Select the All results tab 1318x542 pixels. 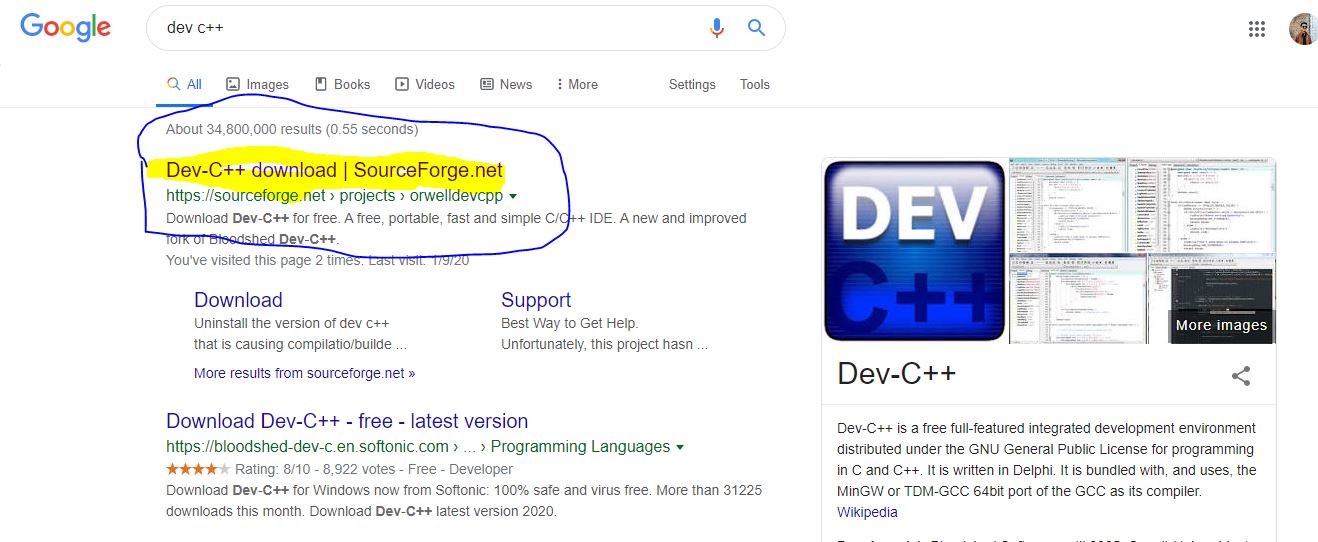pyautogui.click(x=185, y=85)
